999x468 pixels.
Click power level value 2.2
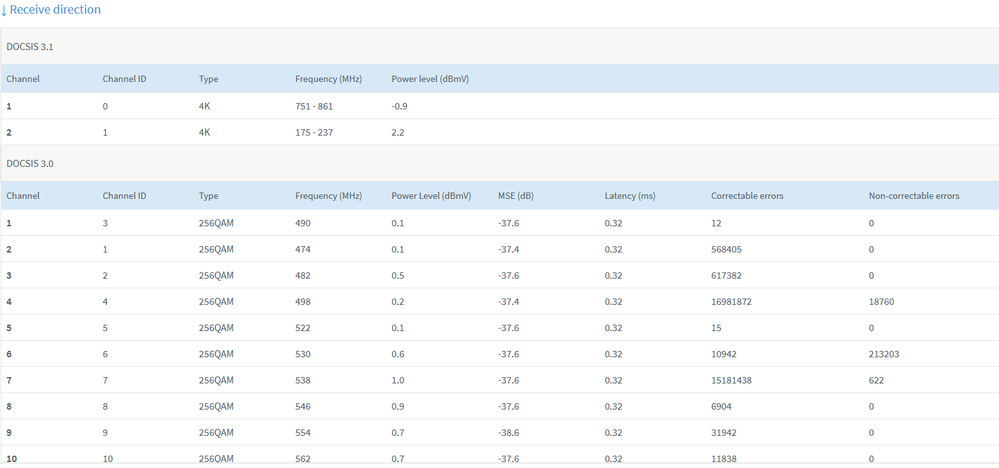click(398, 132)
